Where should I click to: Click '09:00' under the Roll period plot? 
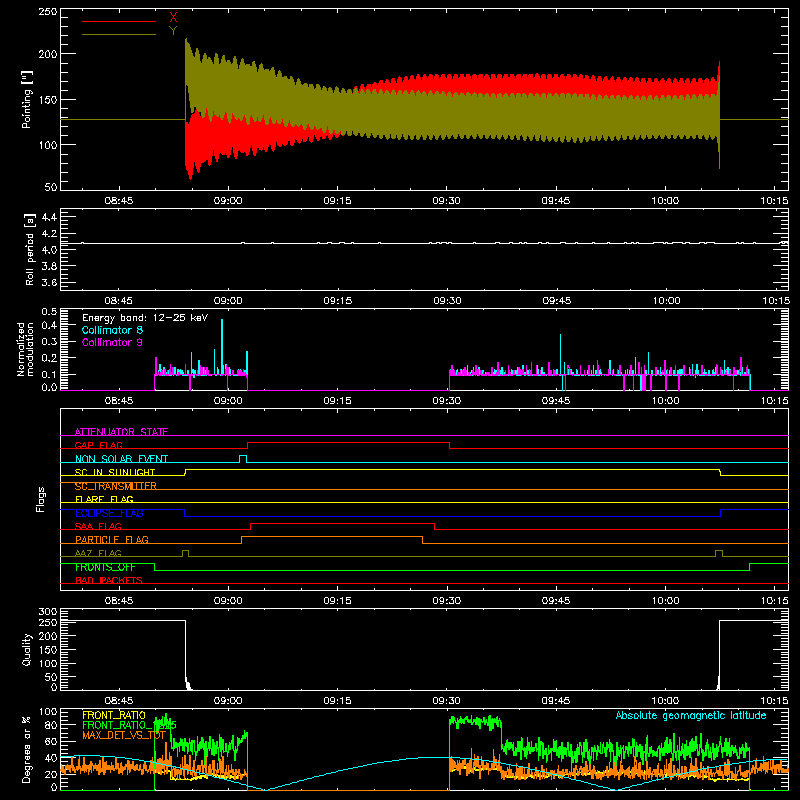pos(228,301)
